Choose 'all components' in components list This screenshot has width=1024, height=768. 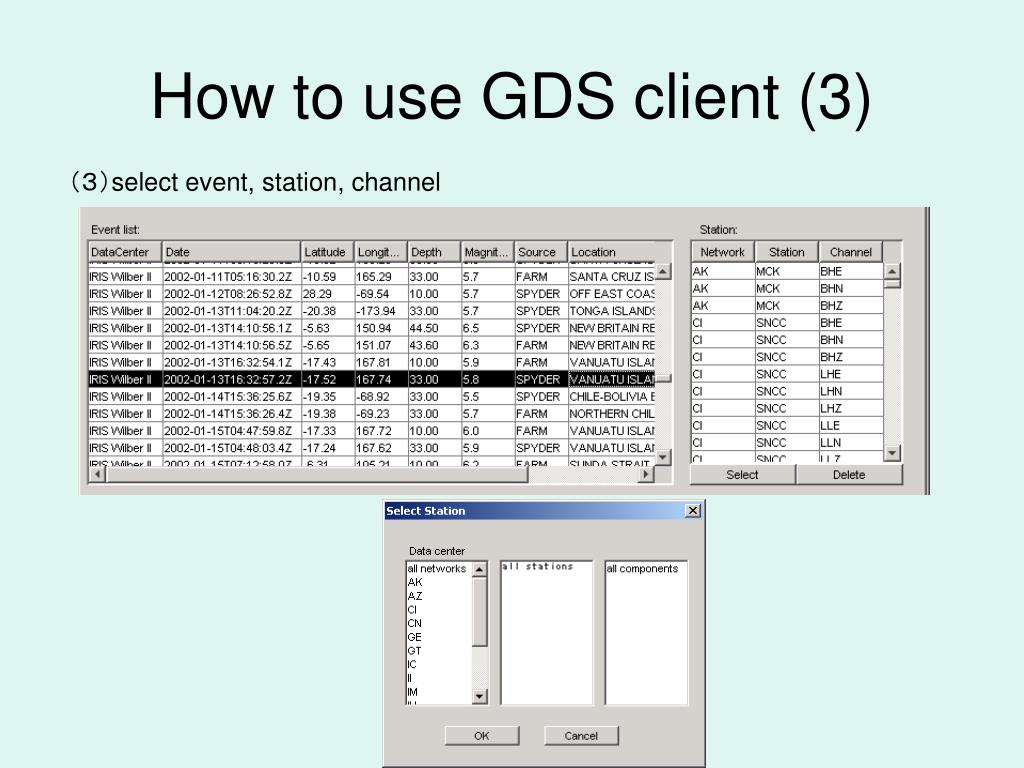(643, 568)
